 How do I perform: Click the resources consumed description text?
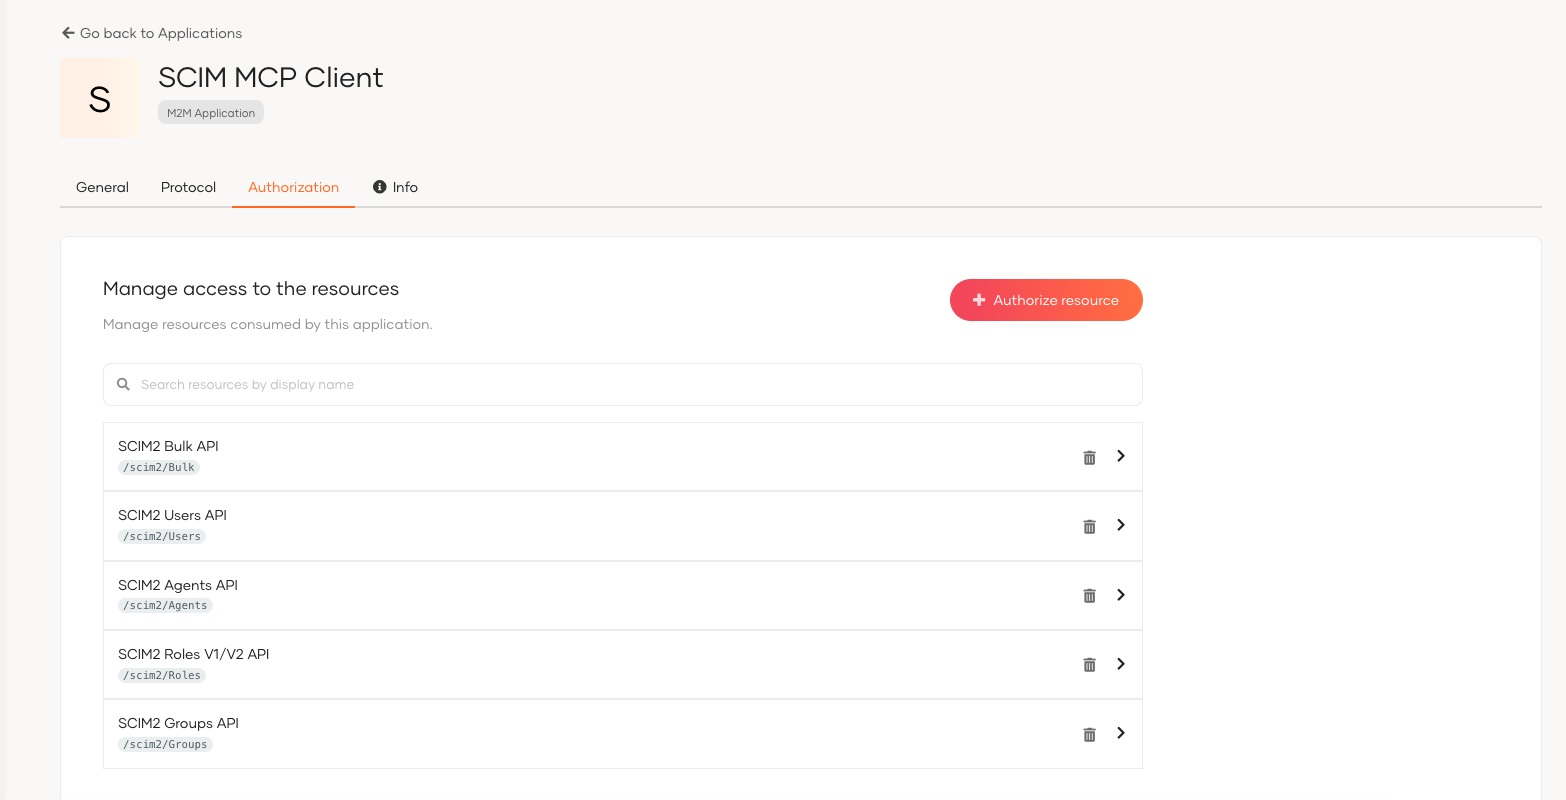(x=268, y=324)
